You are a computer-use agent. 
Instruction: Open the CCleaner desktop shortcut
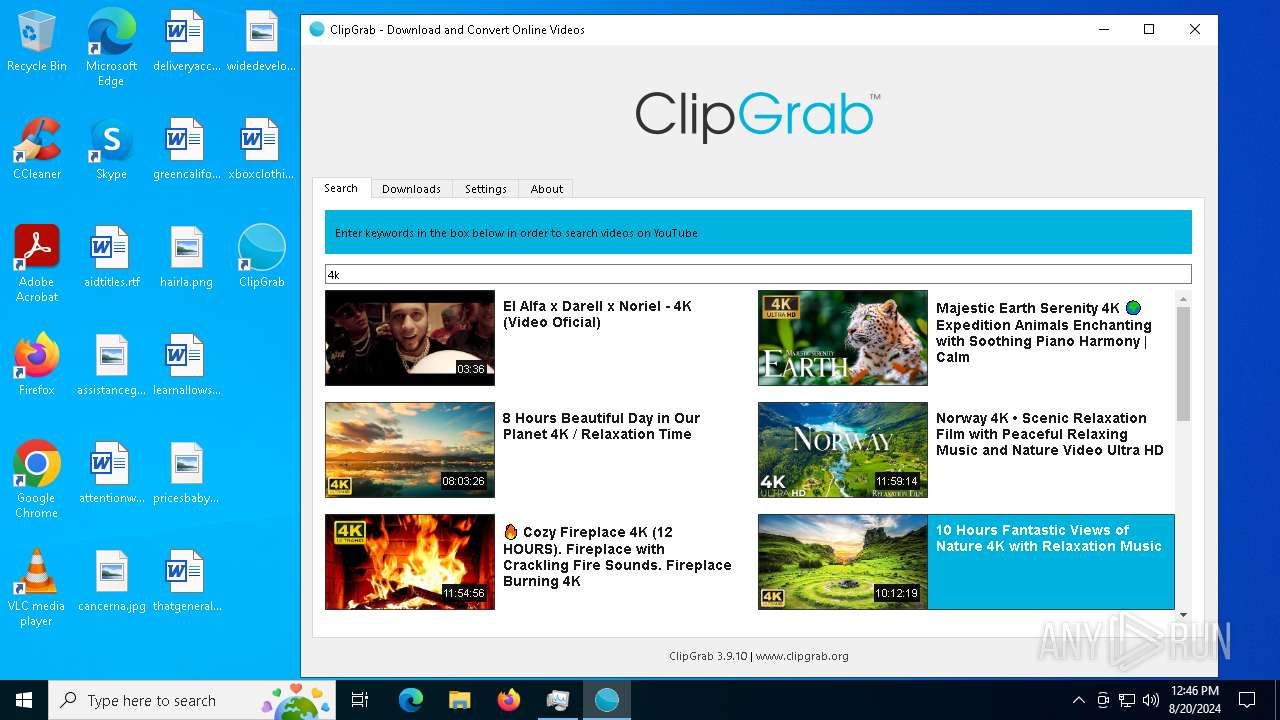pos(37,149)
